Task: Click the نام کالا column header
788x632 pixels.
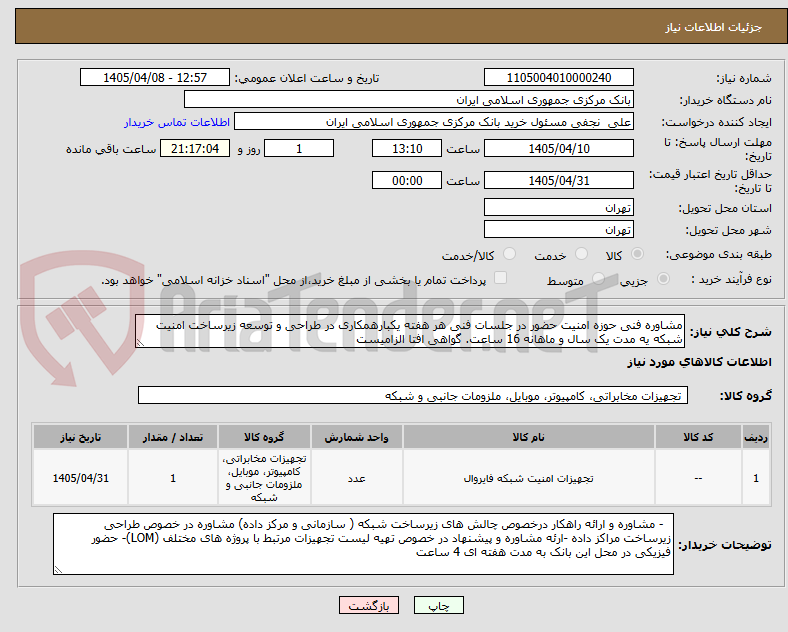Action: [528, 437]
